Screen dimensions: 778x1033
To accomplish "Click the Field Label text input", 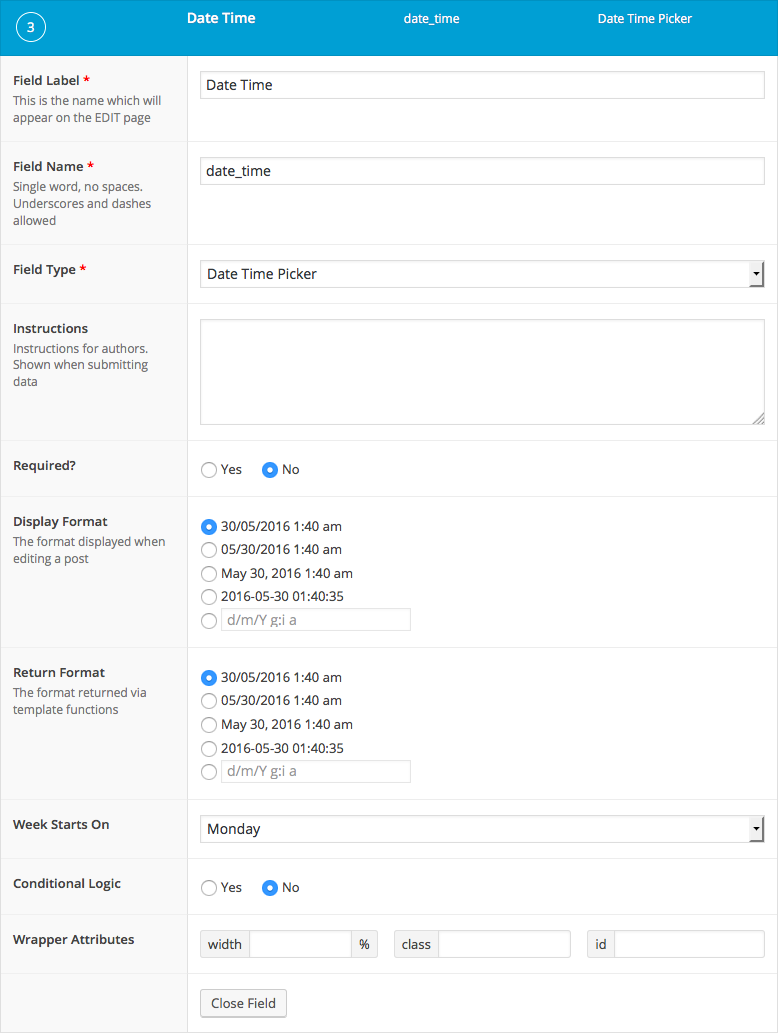I will point(482,85).
